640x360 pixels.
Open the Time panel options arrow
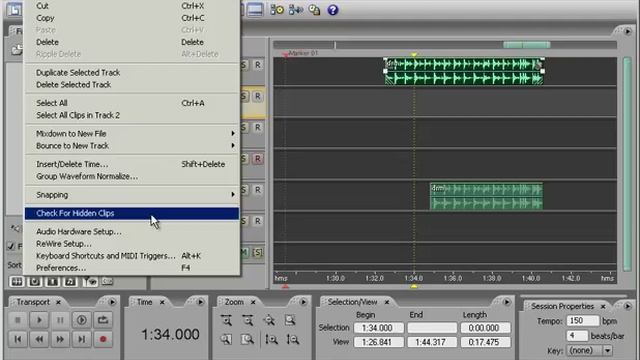point(200,302)
